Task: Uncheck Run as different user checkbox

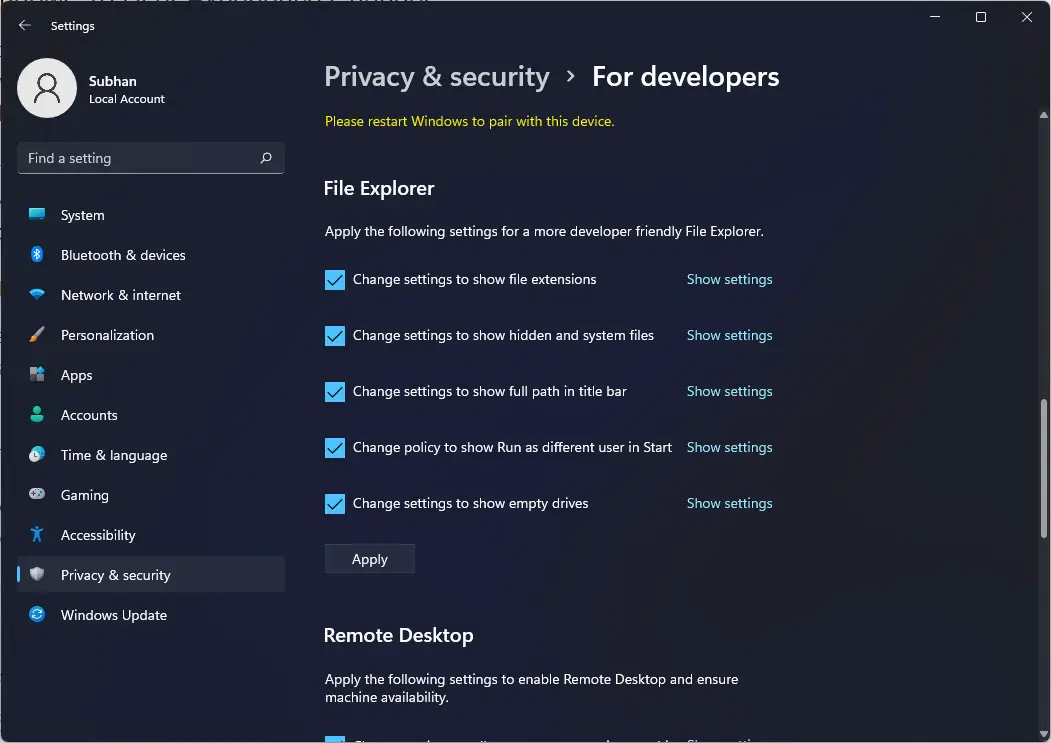Action: (x=335, y=447)
